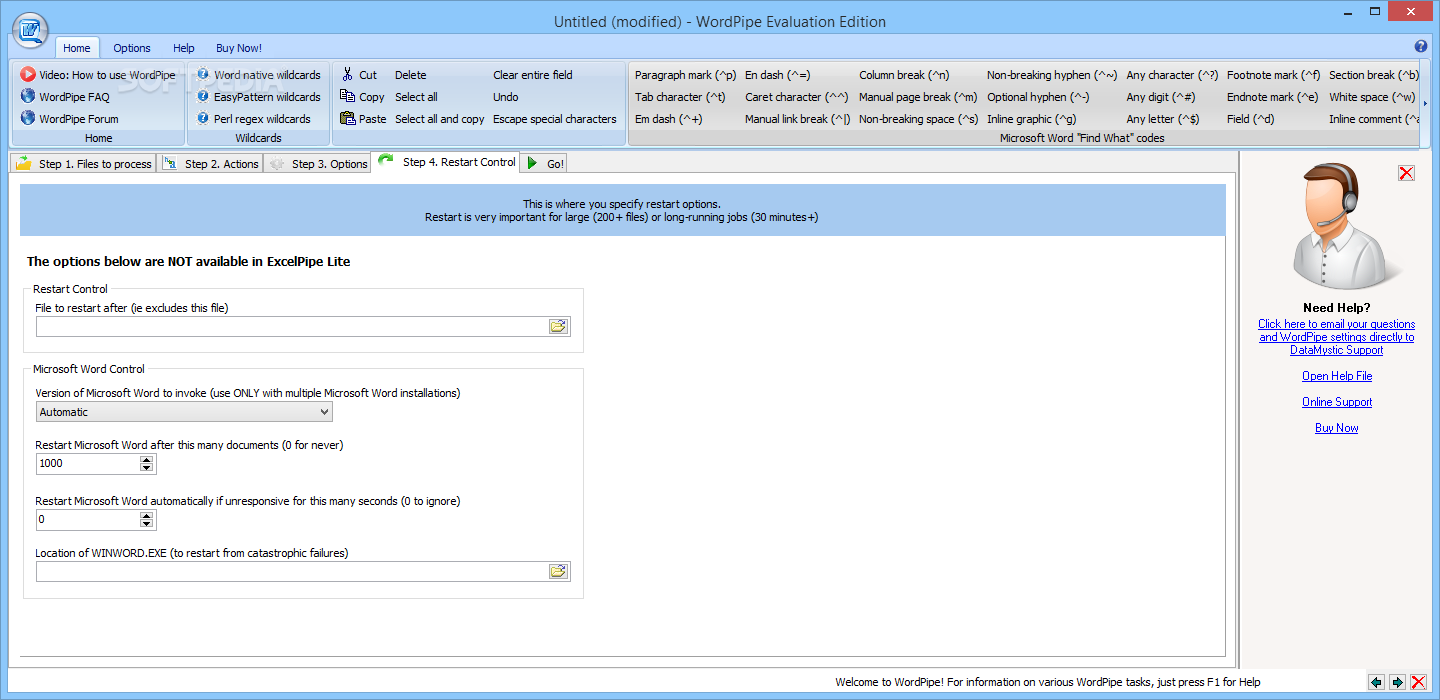Open the Buy Now! ribbon tab

tap(239, 48)
